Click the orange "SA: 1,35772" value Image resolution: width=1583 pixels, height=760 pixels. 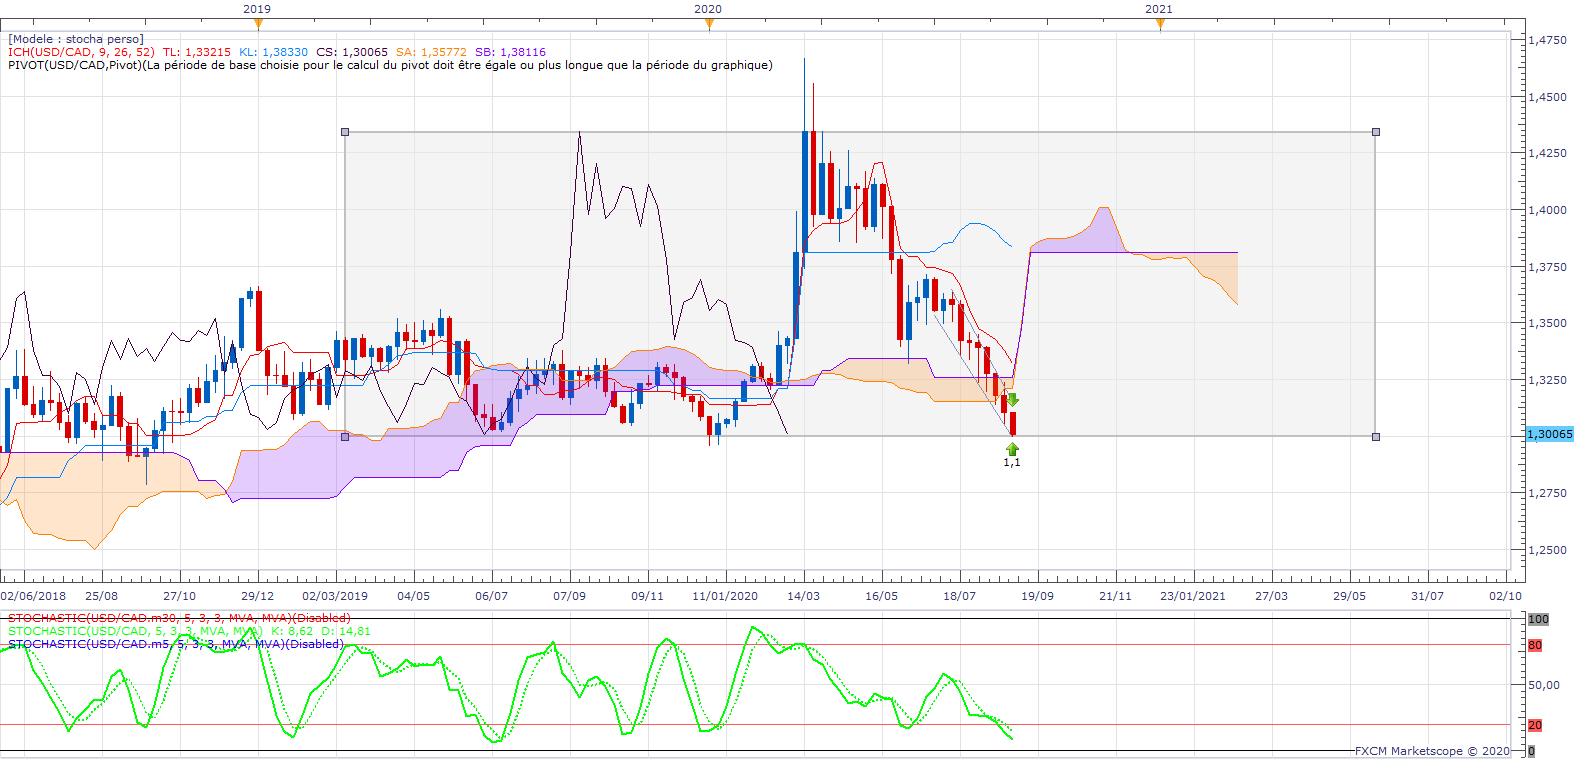pyautogui.click(x=431, y=52)
